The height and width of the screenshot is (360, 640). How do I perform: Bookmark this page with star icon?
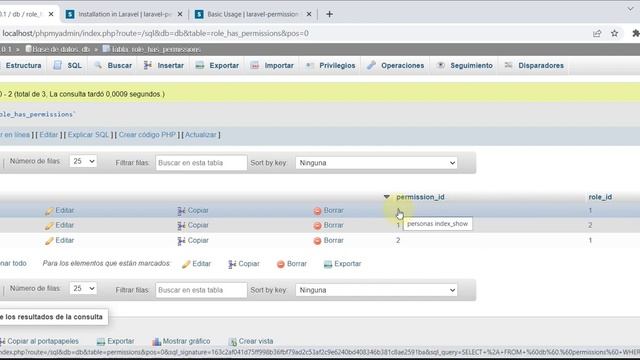tap(615, 33)
